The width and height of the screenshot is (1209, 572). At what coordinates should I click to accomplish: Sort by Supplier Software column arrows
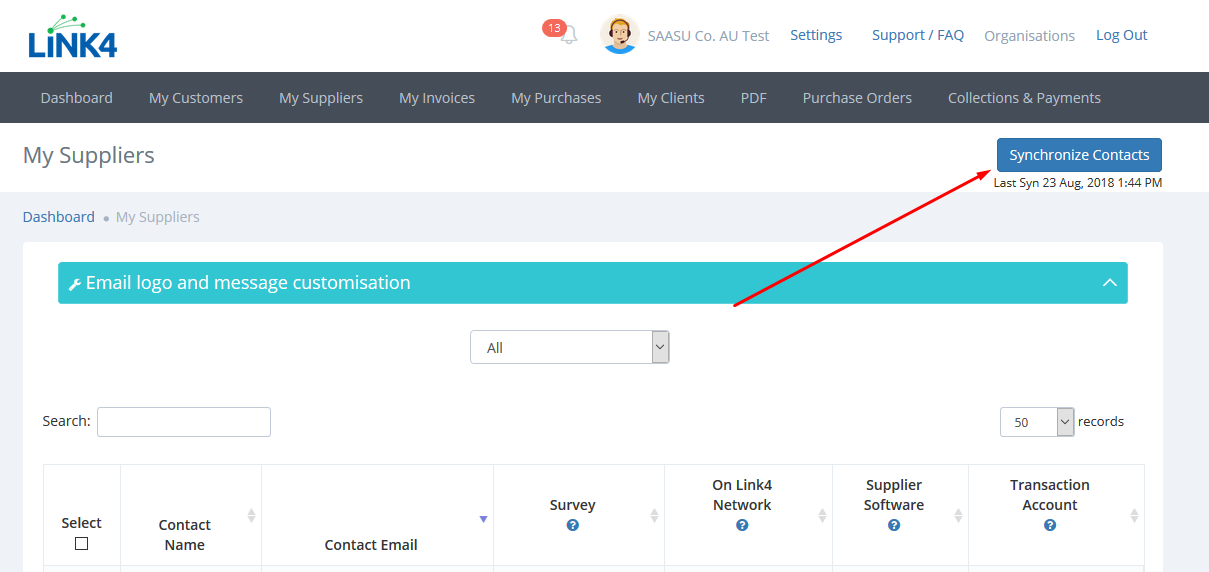[958, 515]
